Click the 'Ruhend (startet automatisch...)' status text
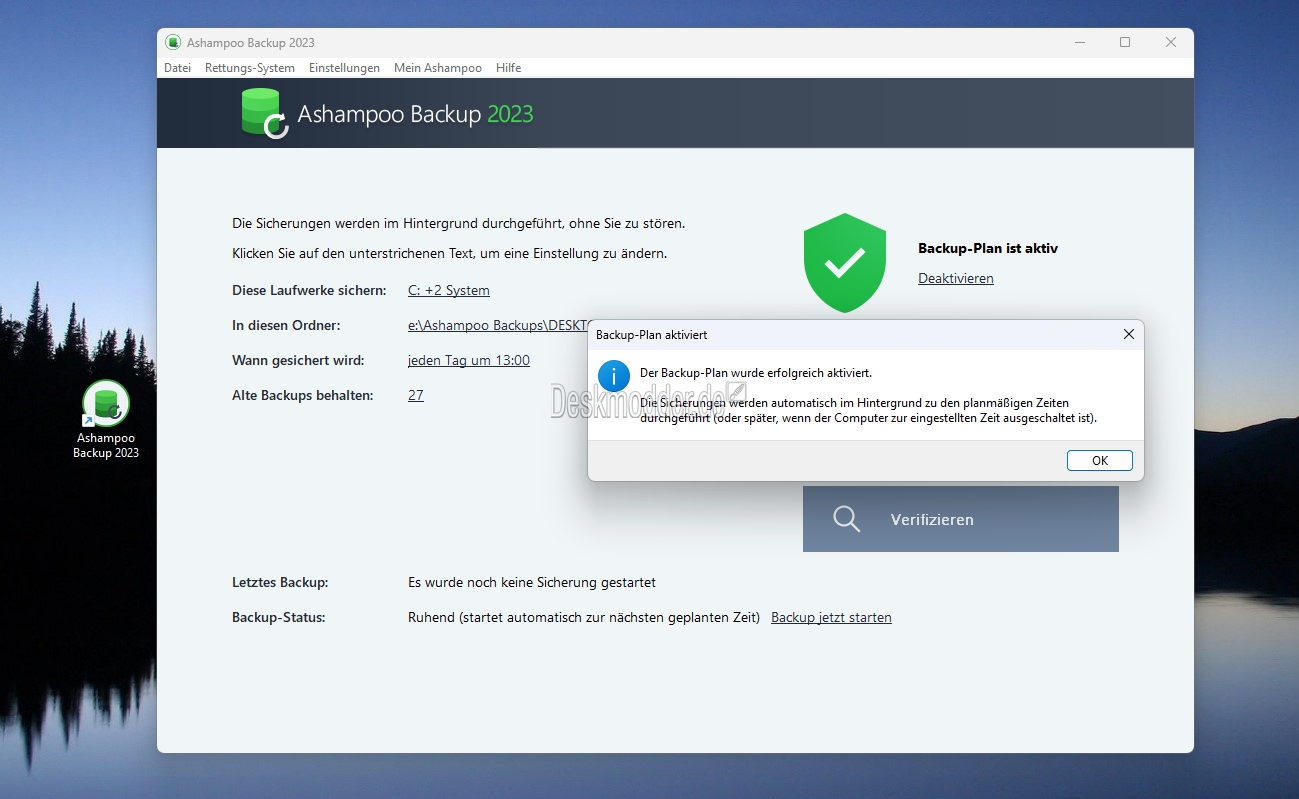This screenshot has width=1299, height=799. point(584,618)
